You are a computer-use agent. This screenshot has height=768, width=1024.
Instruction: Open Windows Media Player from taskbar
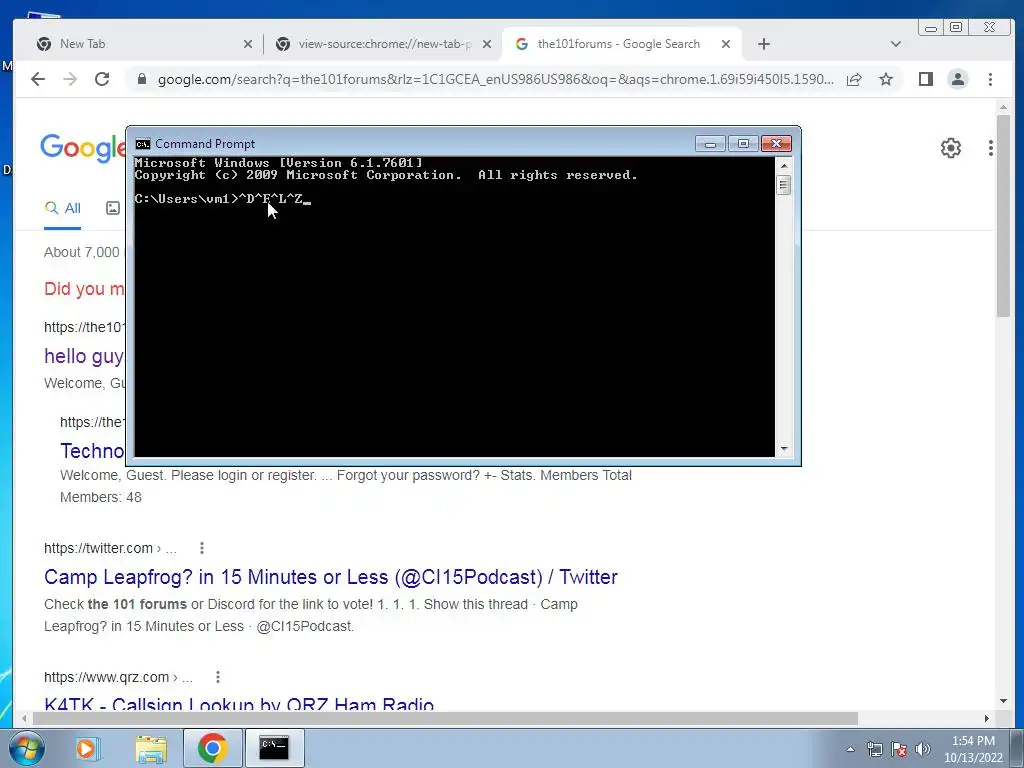pos(87,748)
